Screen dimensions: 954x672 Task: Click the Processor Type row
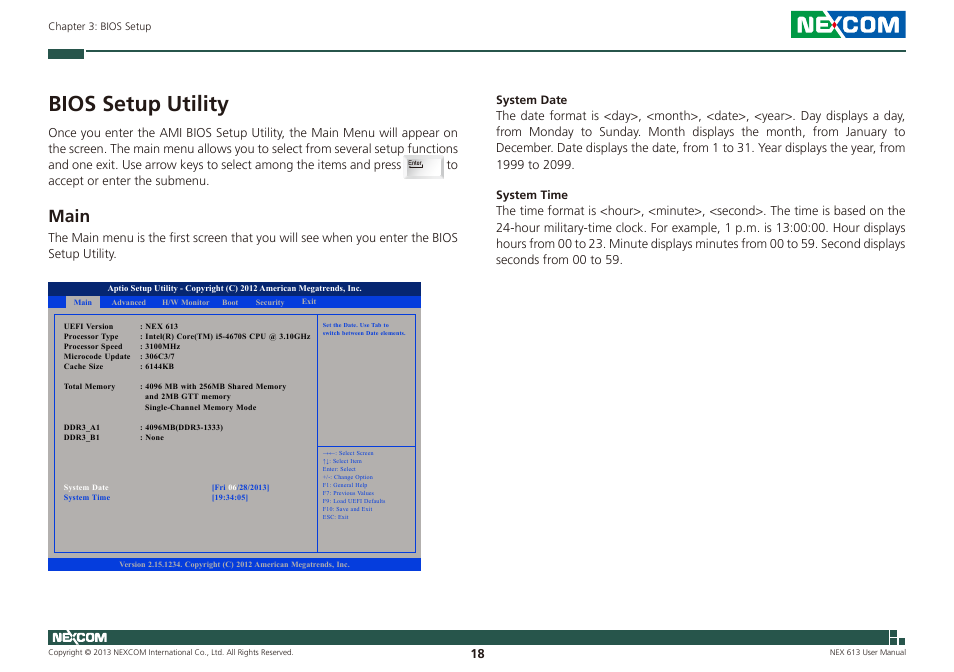click(x=187, y=336)
